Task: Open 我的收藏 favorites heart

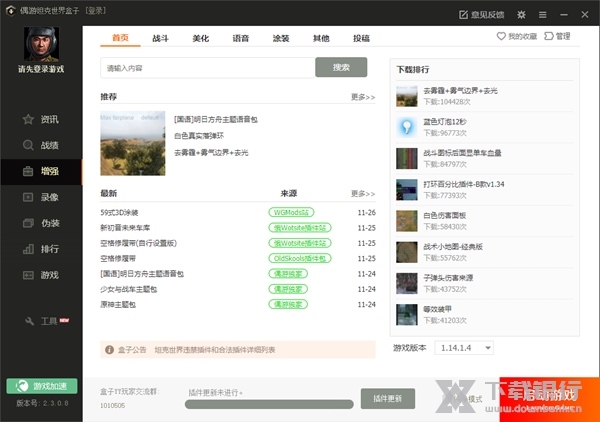Action: click(517, 36)
